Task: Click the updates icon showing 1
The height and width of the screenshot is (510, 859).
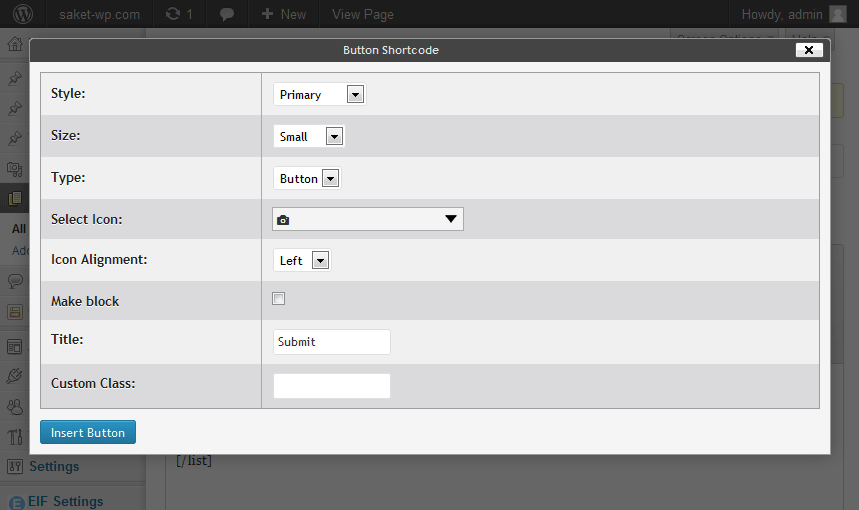Action: click(179, 14)
